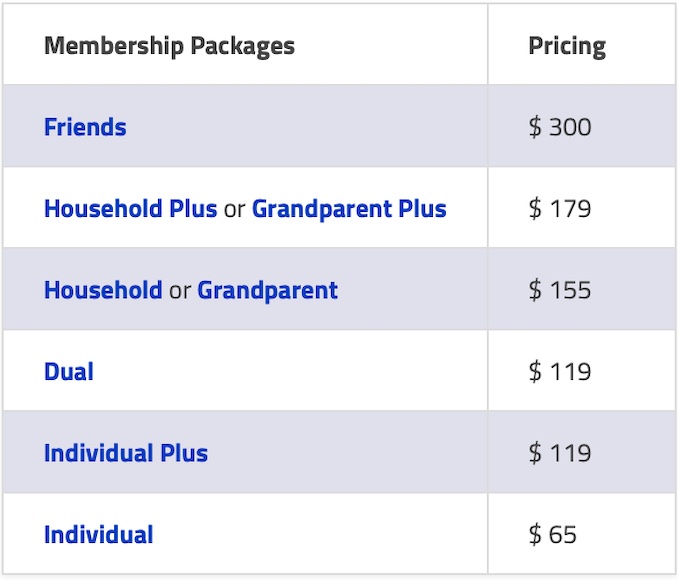Click the Pricing column header
The height and width of the screenshot is (580, 678).
coord(567,46)
